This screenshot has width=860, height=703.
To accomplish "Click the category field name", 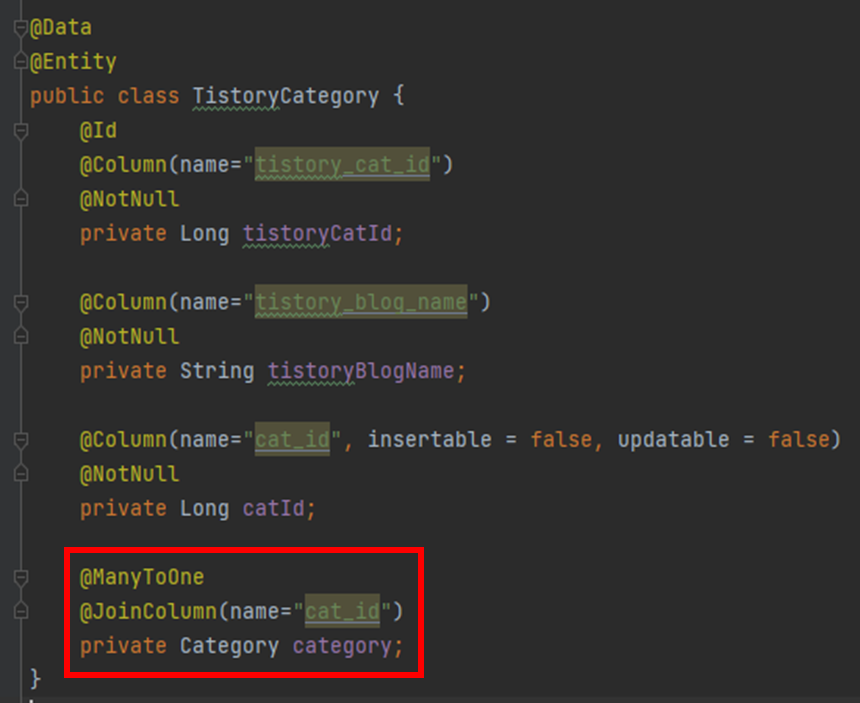I will point(342,646).
